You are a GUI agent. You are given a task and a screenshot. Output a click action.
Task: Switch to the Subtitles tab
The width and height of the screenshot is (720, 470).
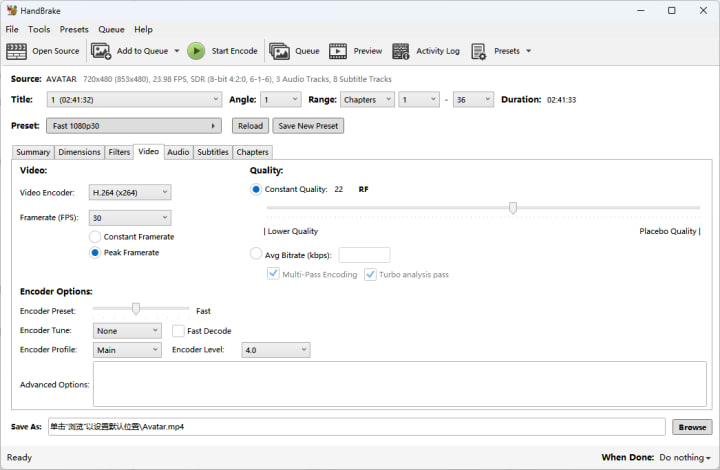coord(213,152)
